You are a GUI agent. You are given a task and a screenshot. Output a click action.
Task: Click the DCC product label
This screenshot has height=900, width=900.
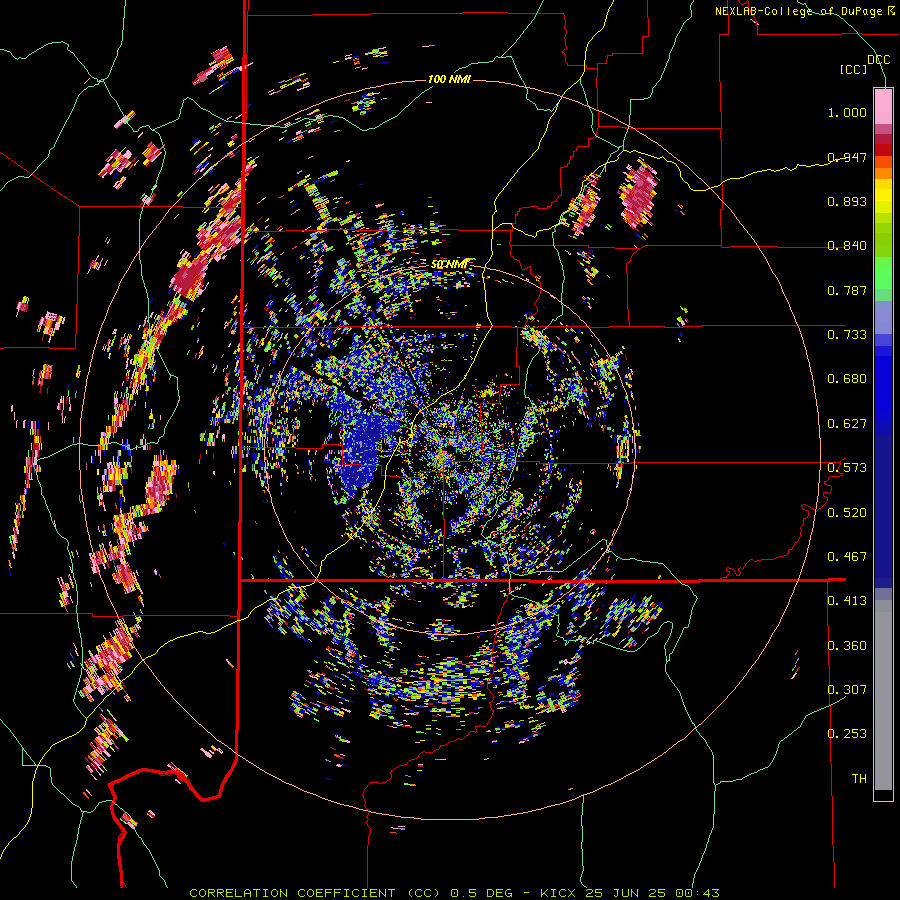pyautogui.click(x=879, y=60)
